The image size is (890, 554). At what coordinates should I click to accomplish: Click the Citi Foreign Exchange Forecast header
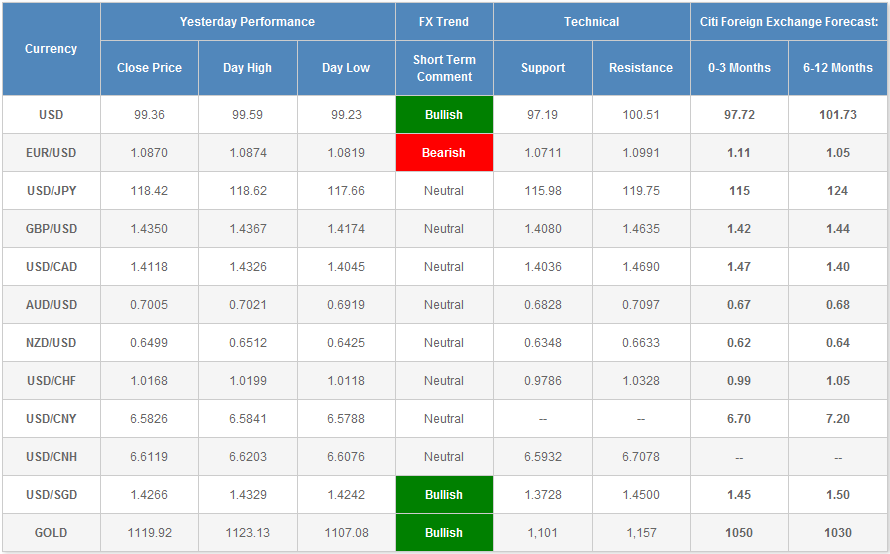788,22
